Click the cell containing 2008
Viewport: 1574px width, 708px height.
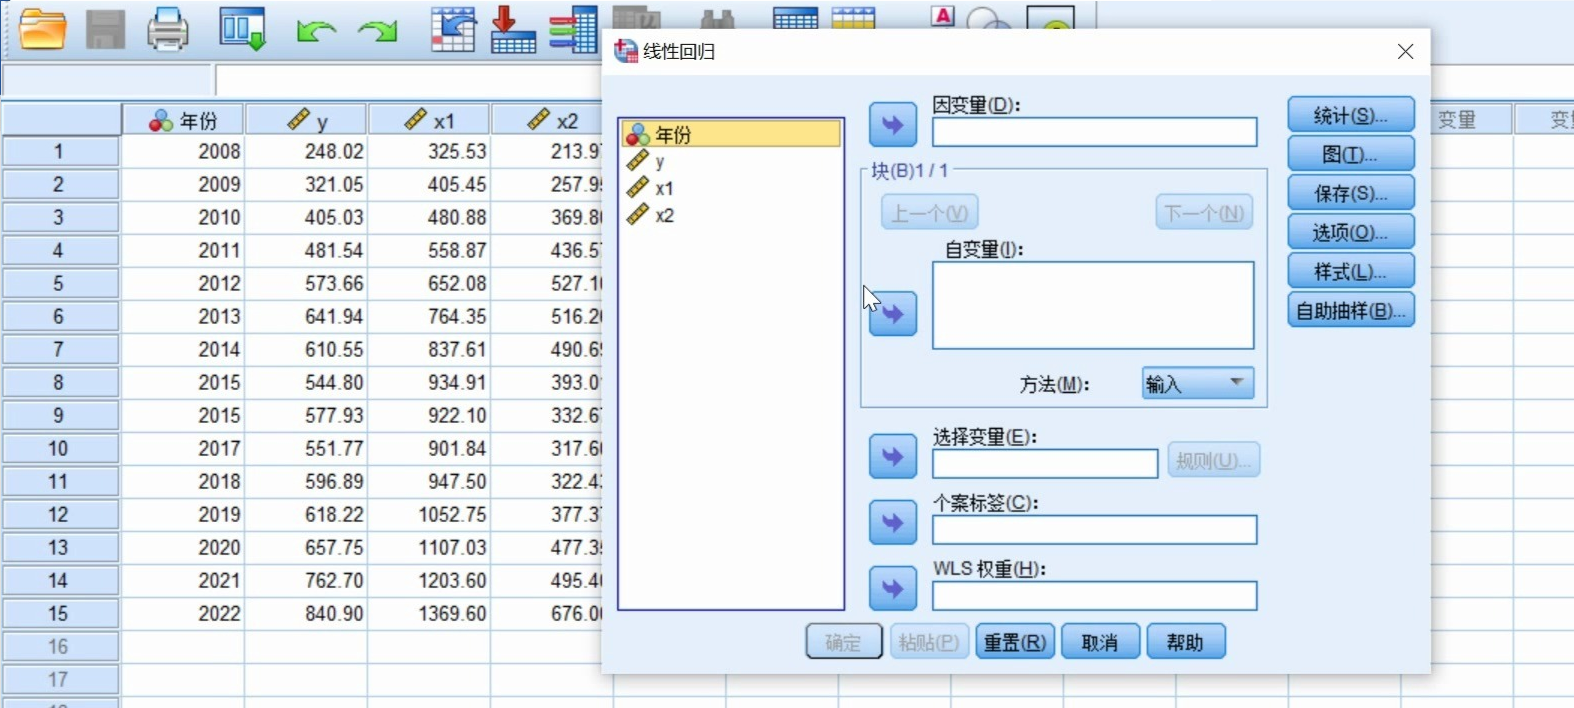183,151
